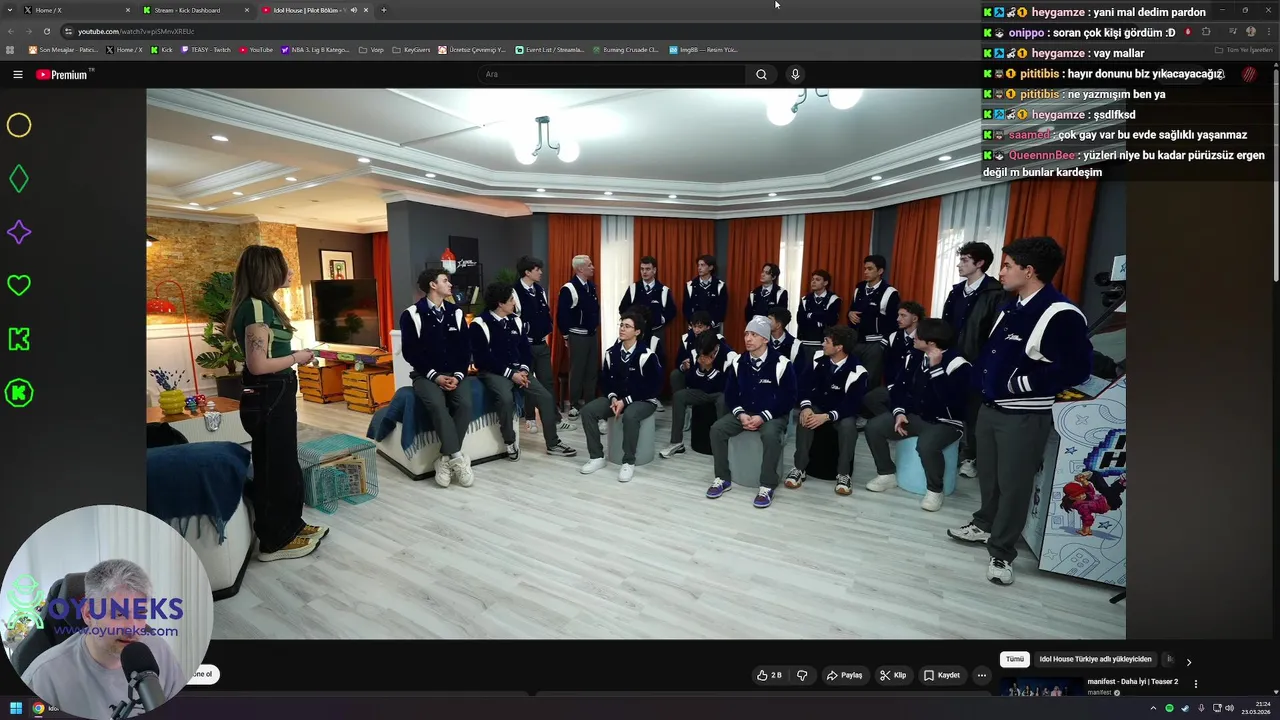The width and height of the screenshot is (1280, 720).
Task: Click the search magnifier button
Action: click(761, 74)
